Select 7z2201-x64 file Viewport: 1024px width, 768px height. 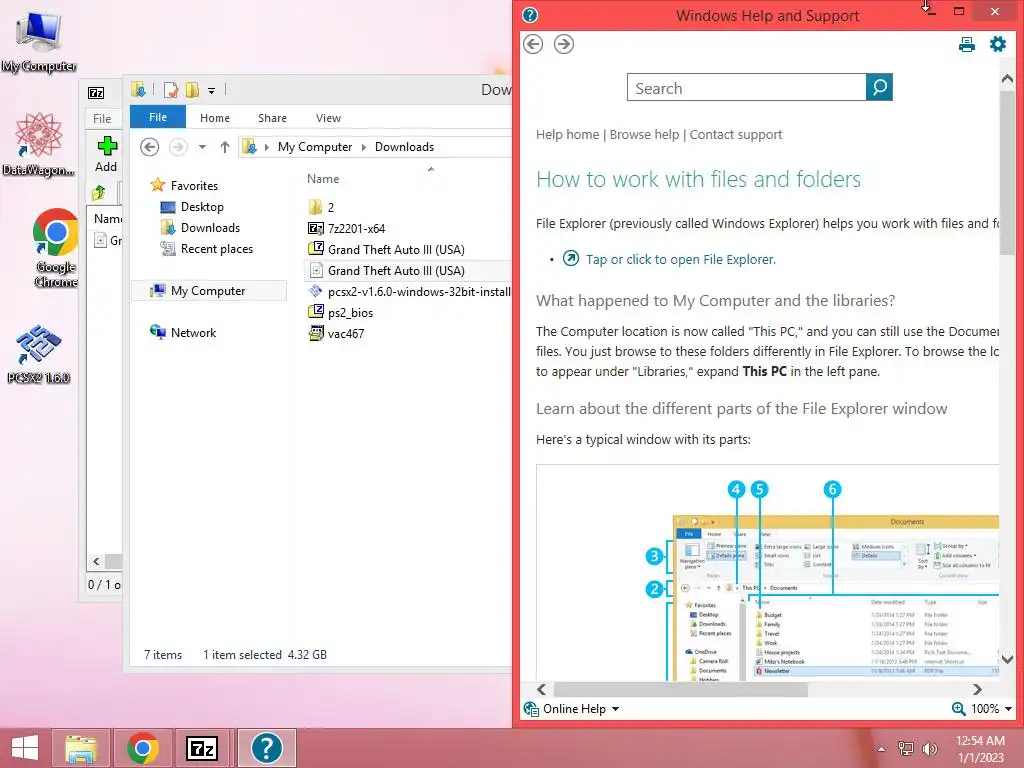(357, 229)
